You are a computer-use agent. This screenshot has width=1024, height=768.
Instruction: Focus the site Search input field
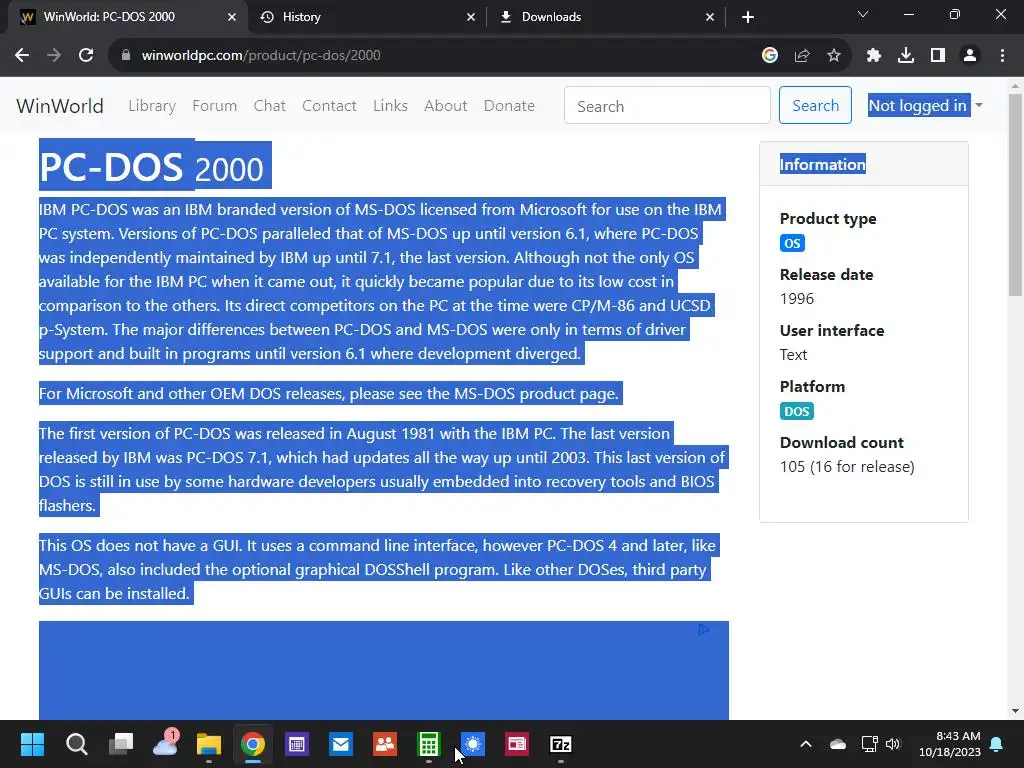point(667,106)
